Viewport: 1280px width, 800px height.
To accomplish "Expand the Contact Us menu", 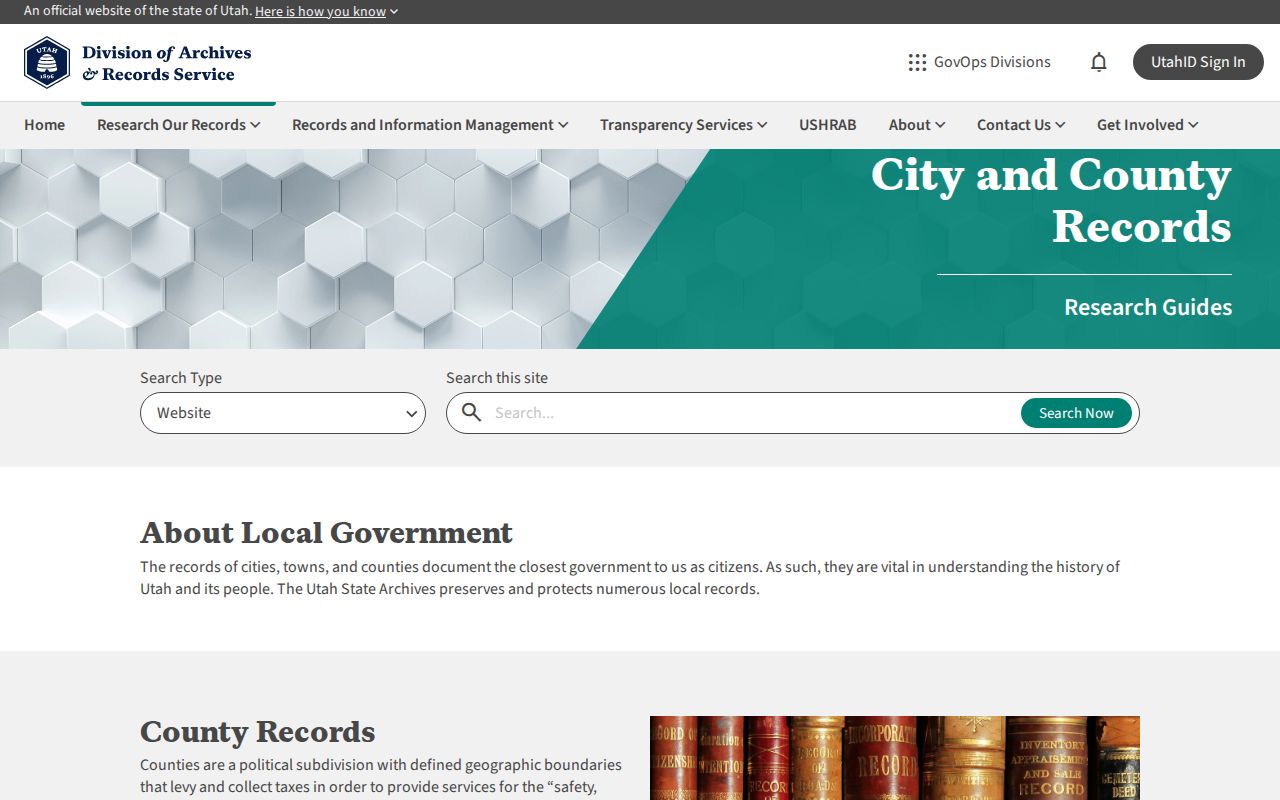I will tap(1021, 125).
